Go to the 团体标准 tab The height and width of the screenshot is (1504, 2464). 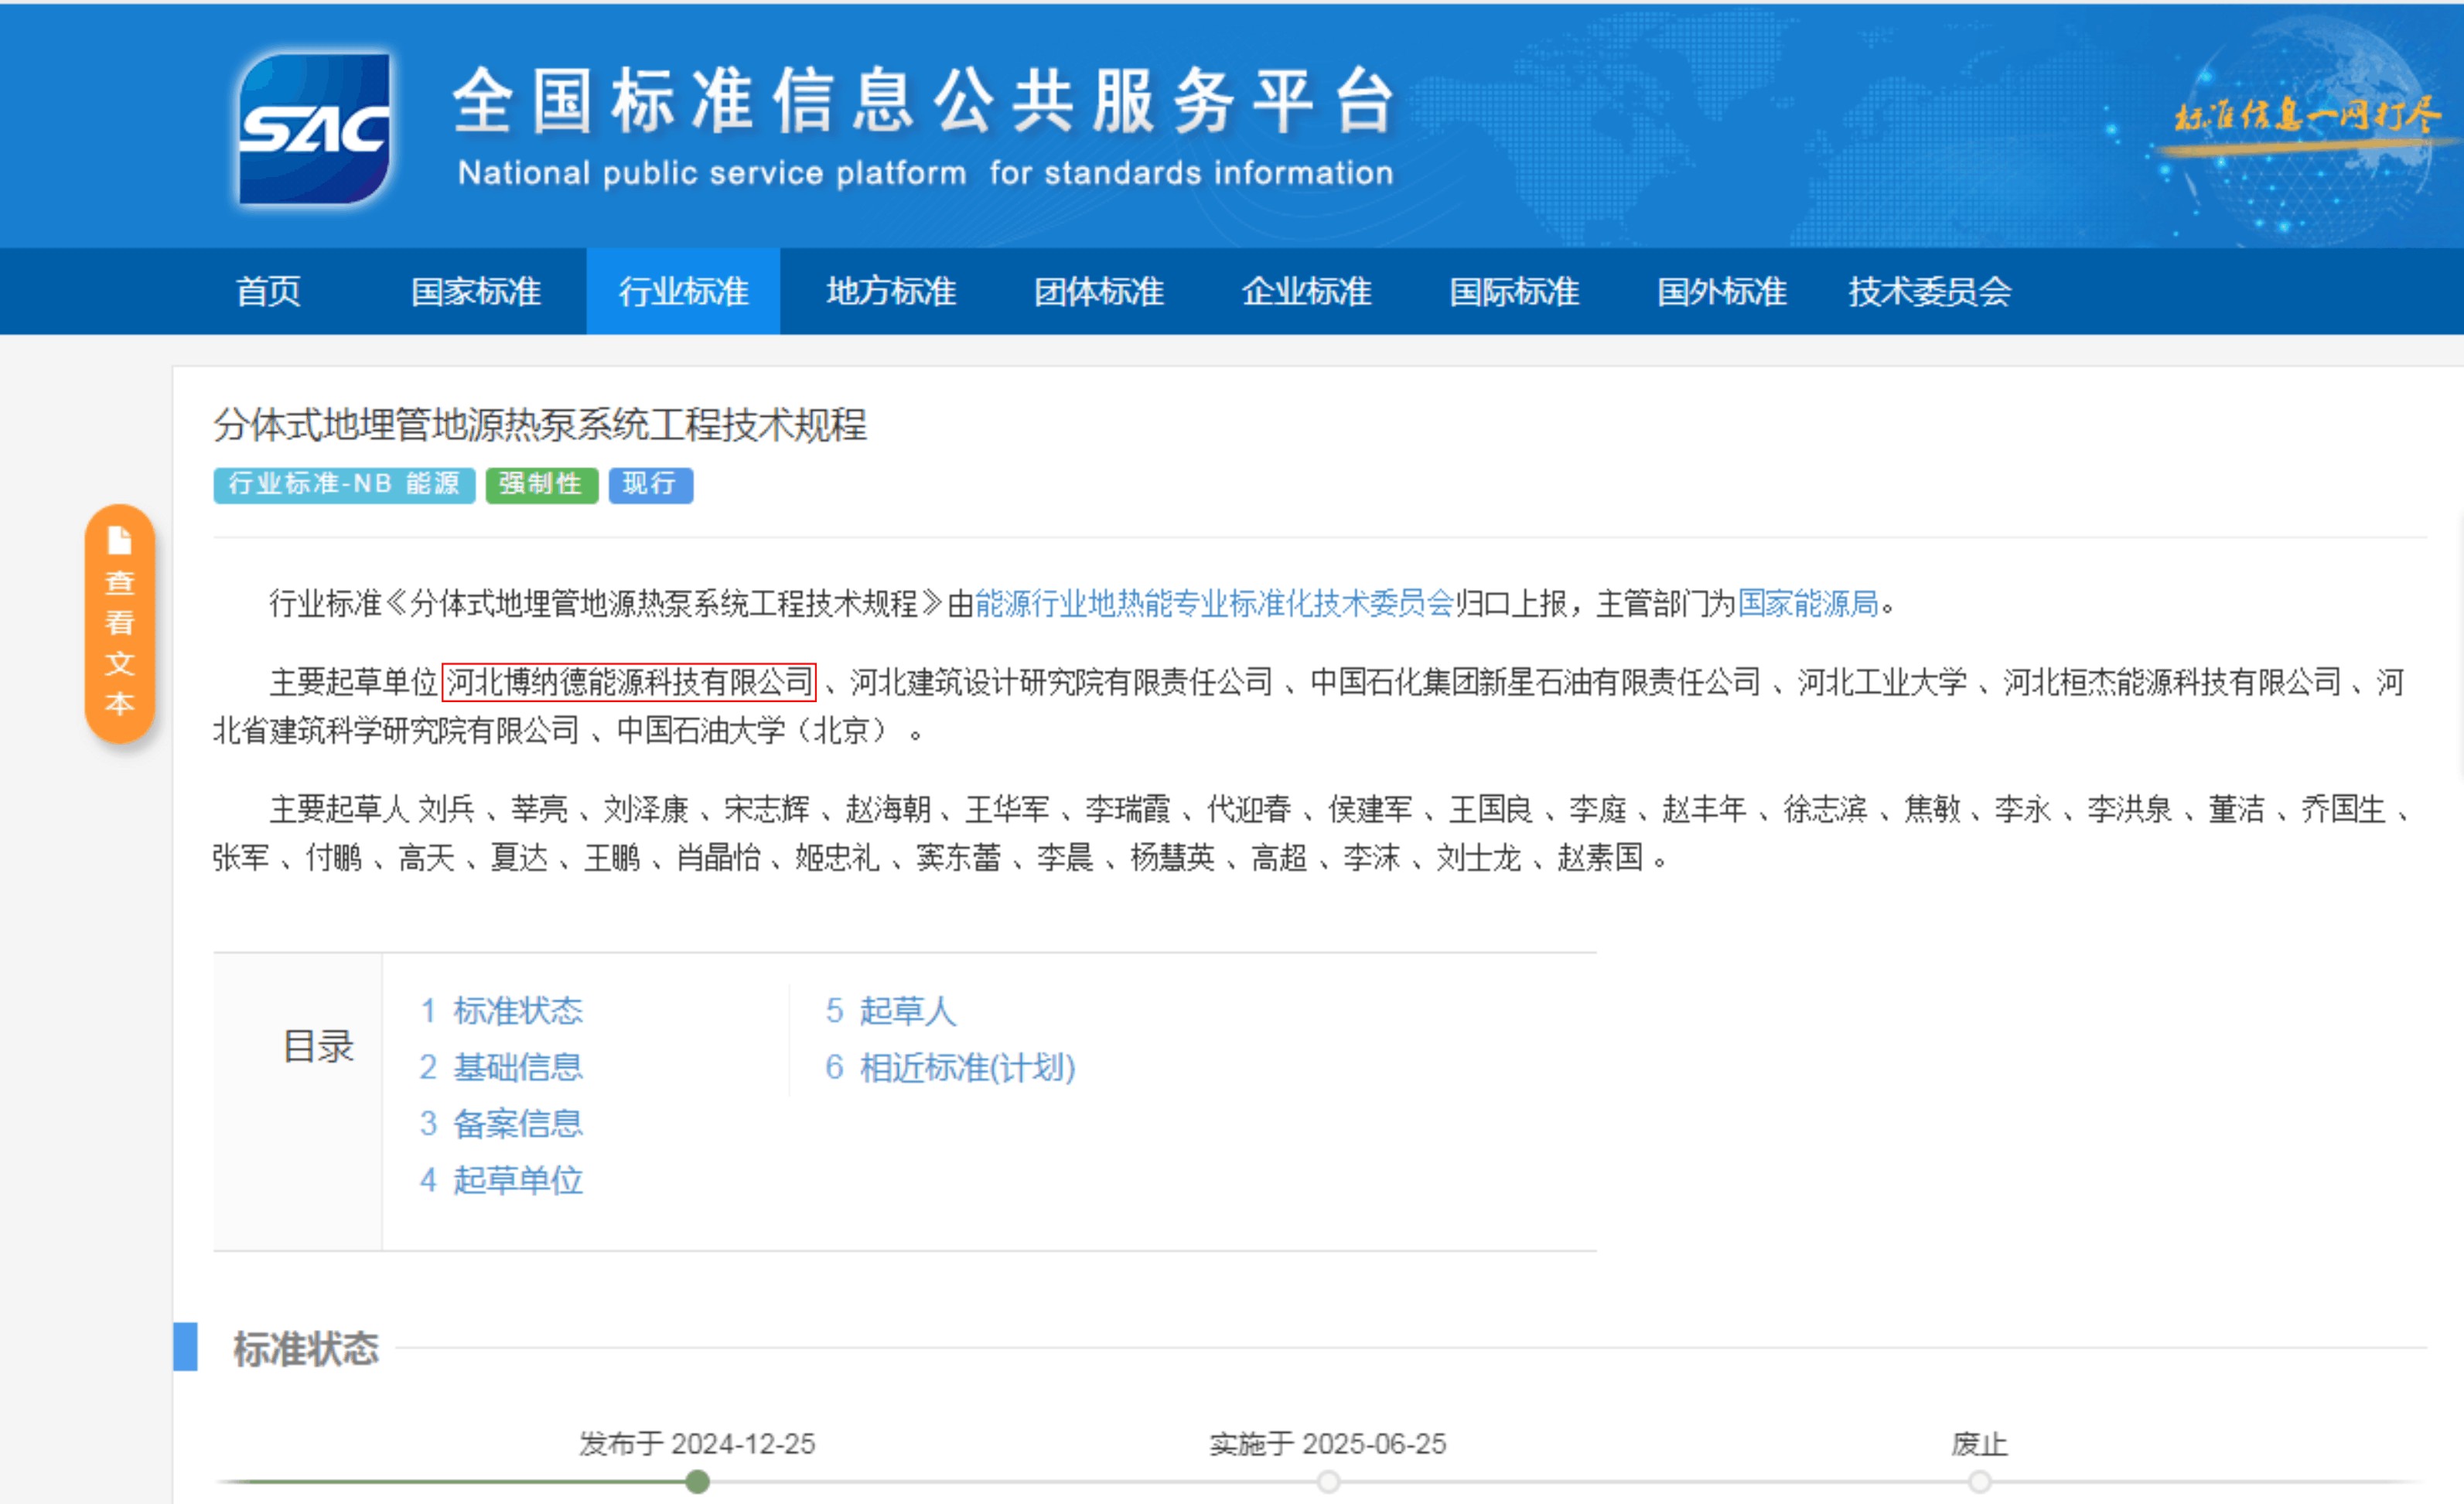point(1098,291)
